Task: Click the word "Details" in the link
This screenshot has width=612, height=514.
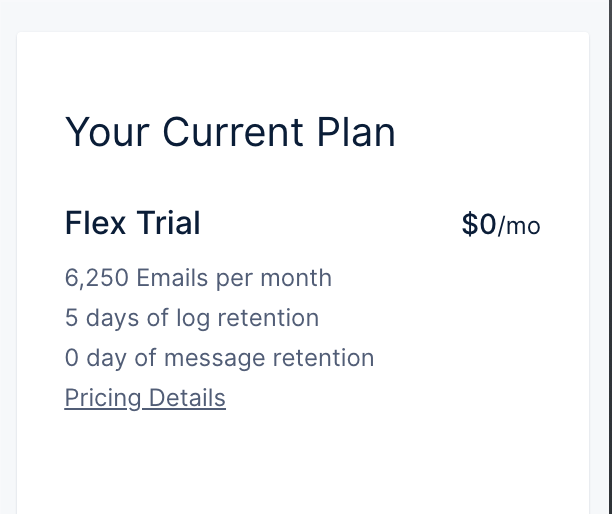Action: coord(187,397)
